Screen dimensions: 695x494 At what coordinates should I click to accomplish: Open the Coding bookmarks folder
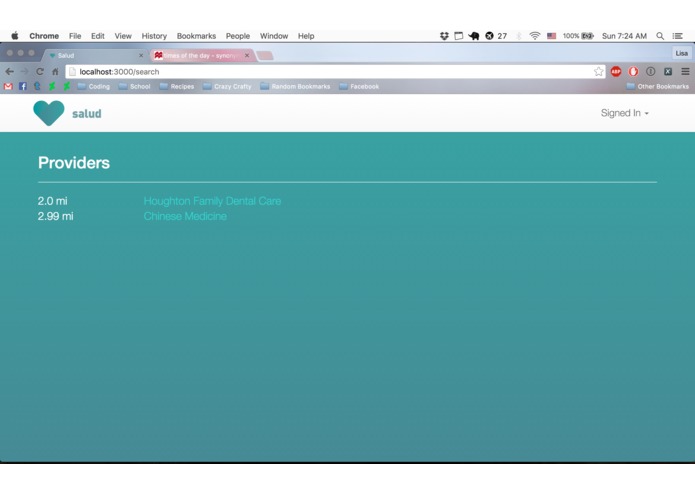point(94,86)
